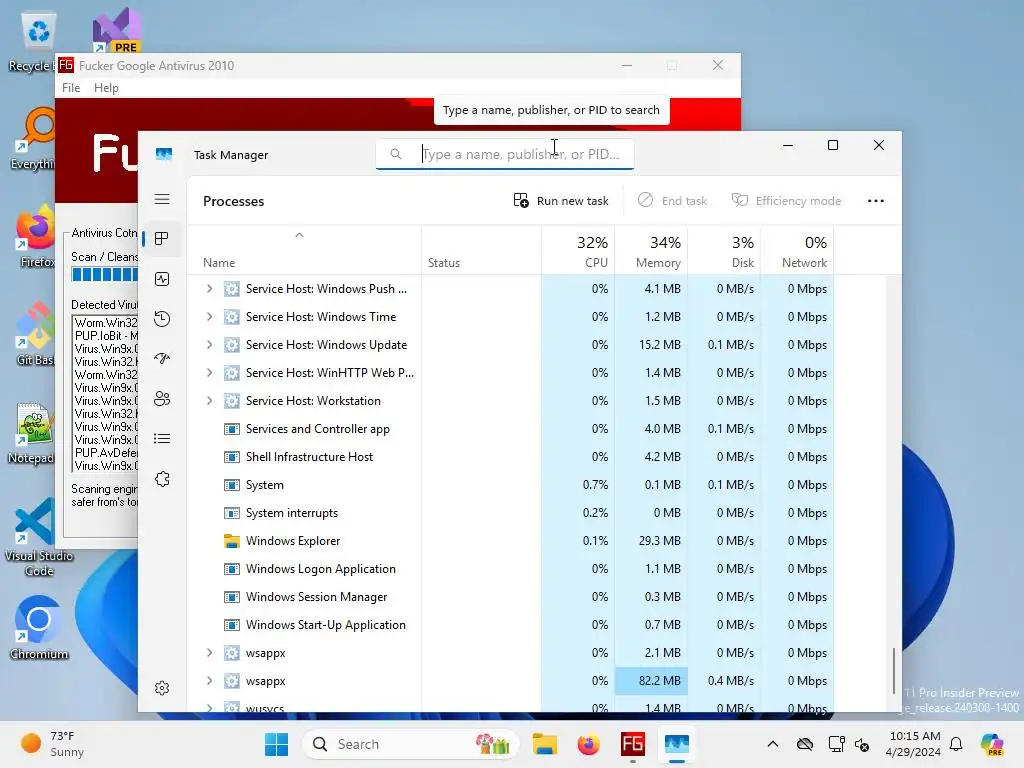Open the clock showing 10:15 AM
Screen dimensions: 1024x768
[914, 744]
